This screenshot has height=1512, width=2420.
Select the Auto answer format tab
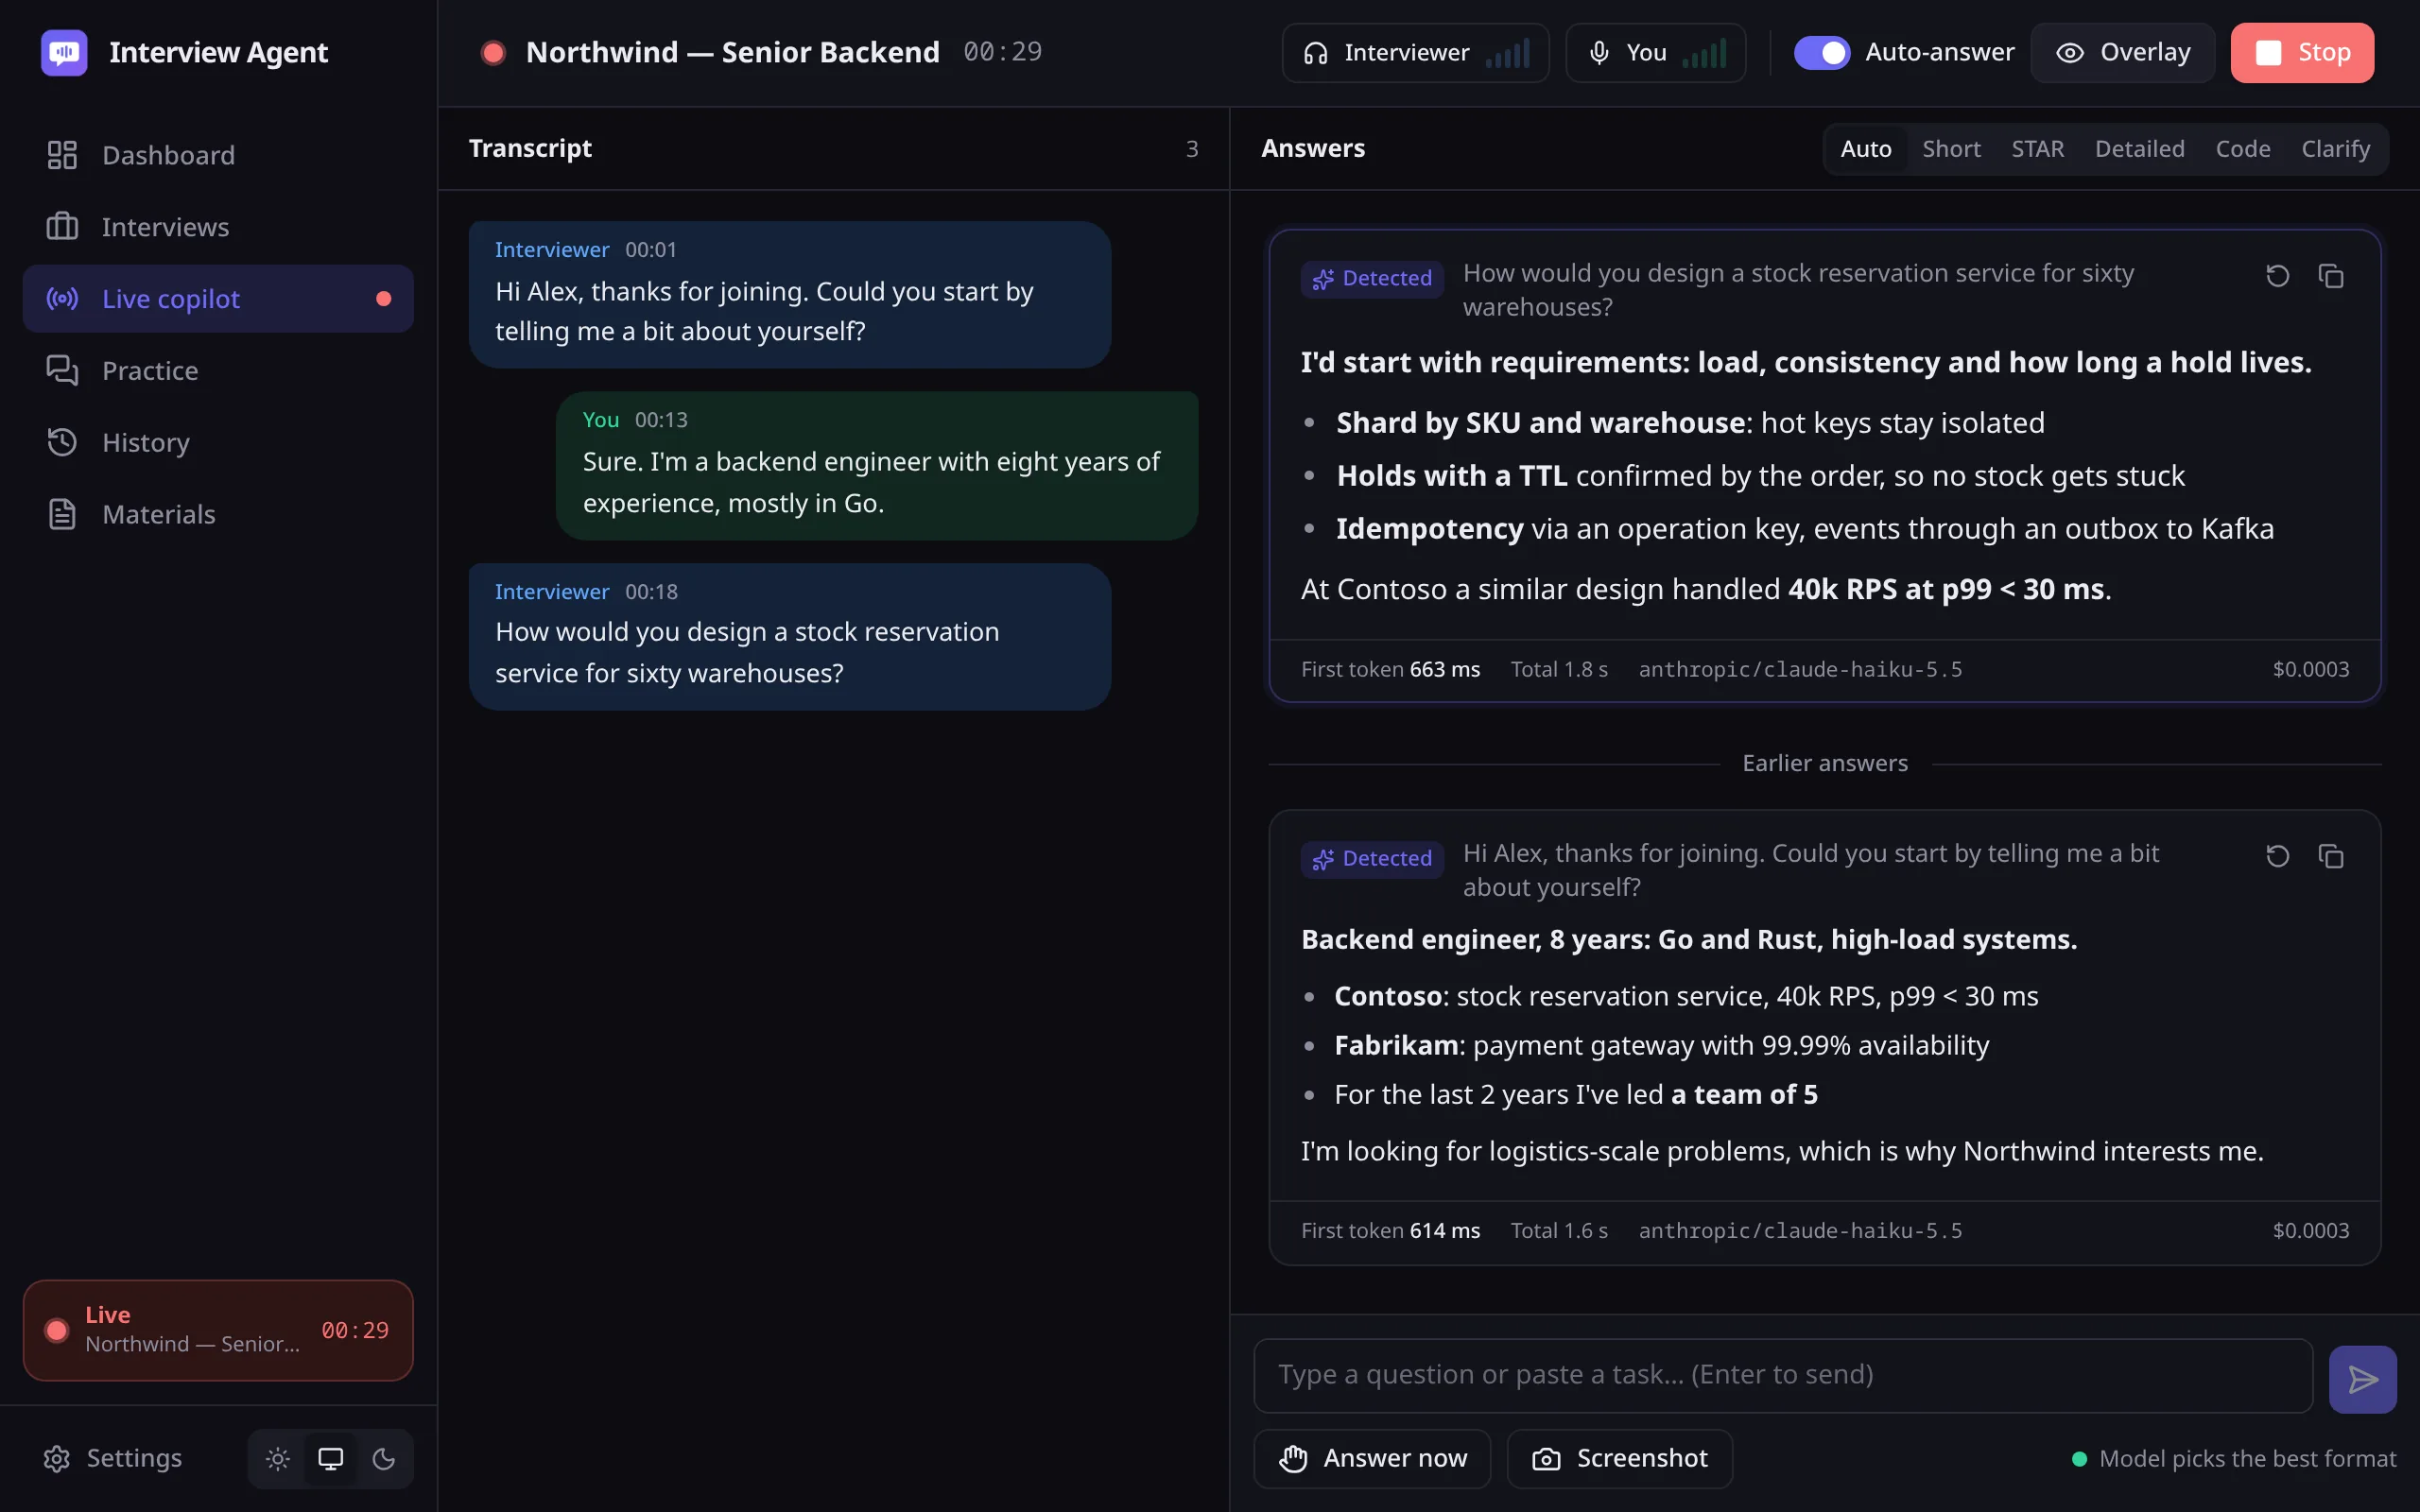pyautogui.click(x=1865, y=149)
